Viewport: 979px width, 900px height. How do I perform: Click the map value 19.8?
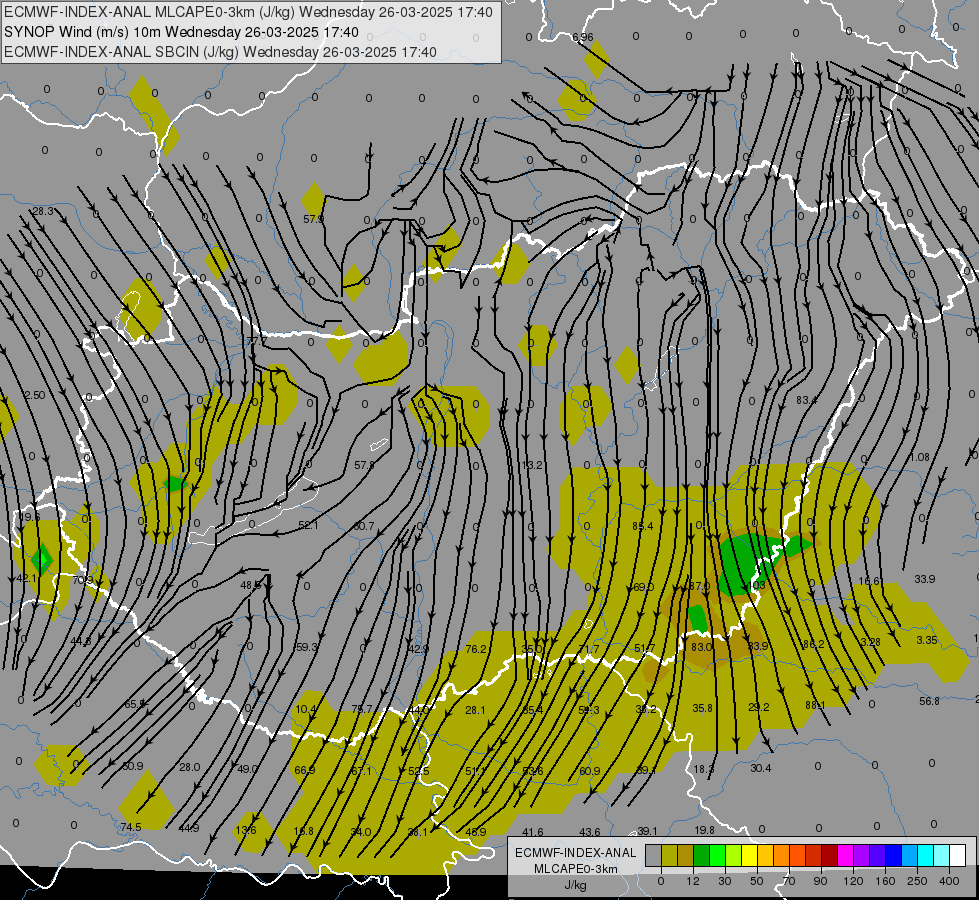(704, 830)
